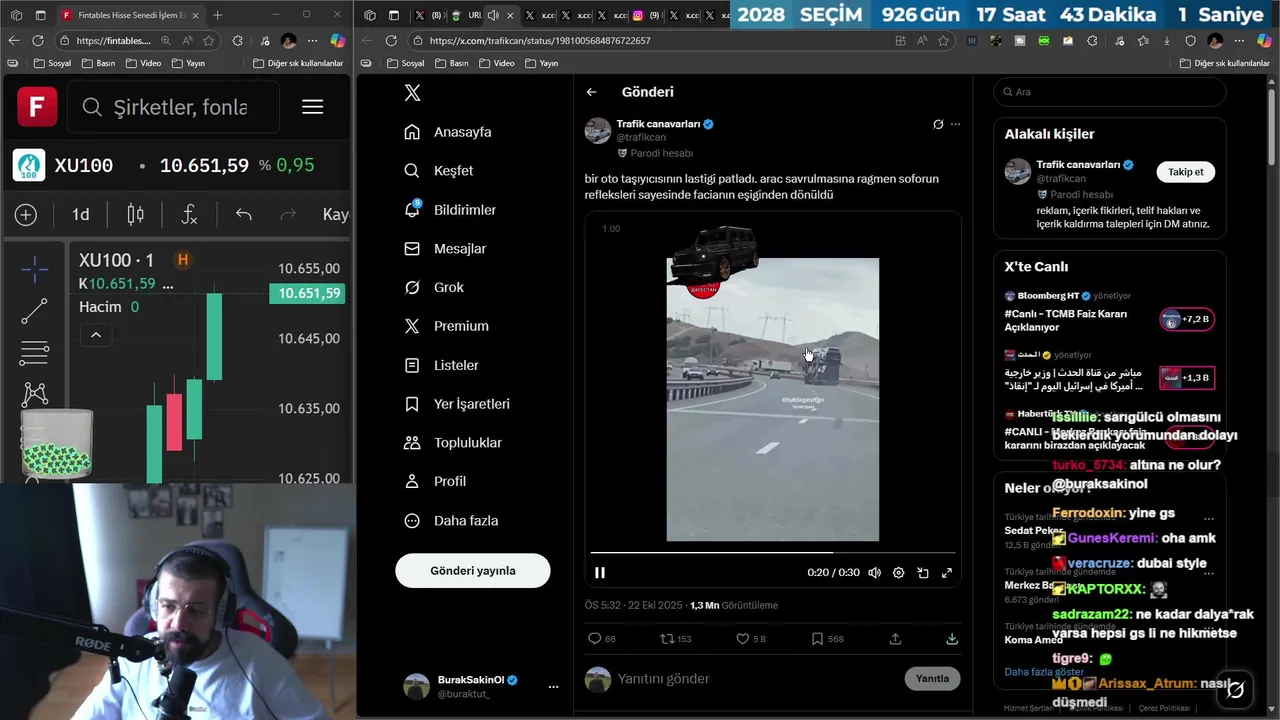
Task: Open Listeler in X sidebar
Action: 443,366
